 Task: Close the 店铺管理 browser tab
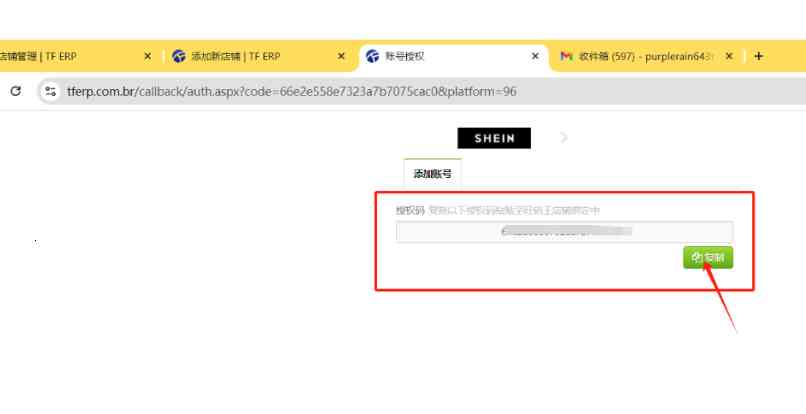coord(148,56)
